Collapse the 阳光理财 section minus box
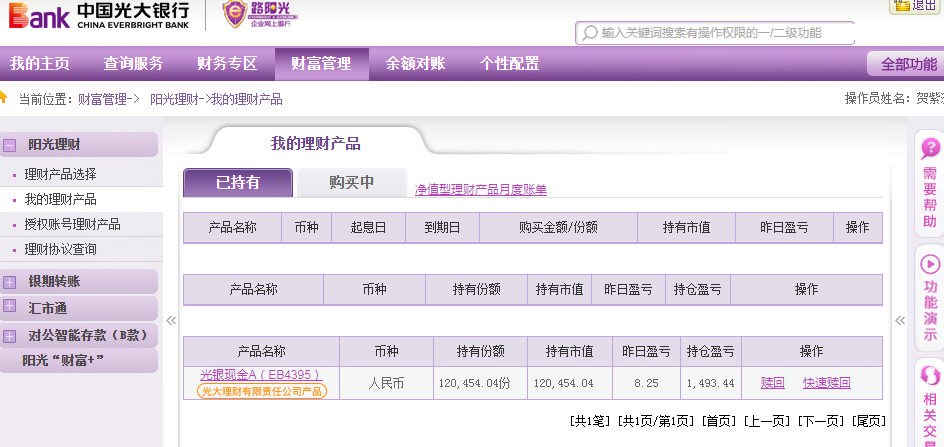 pos(10,145)
